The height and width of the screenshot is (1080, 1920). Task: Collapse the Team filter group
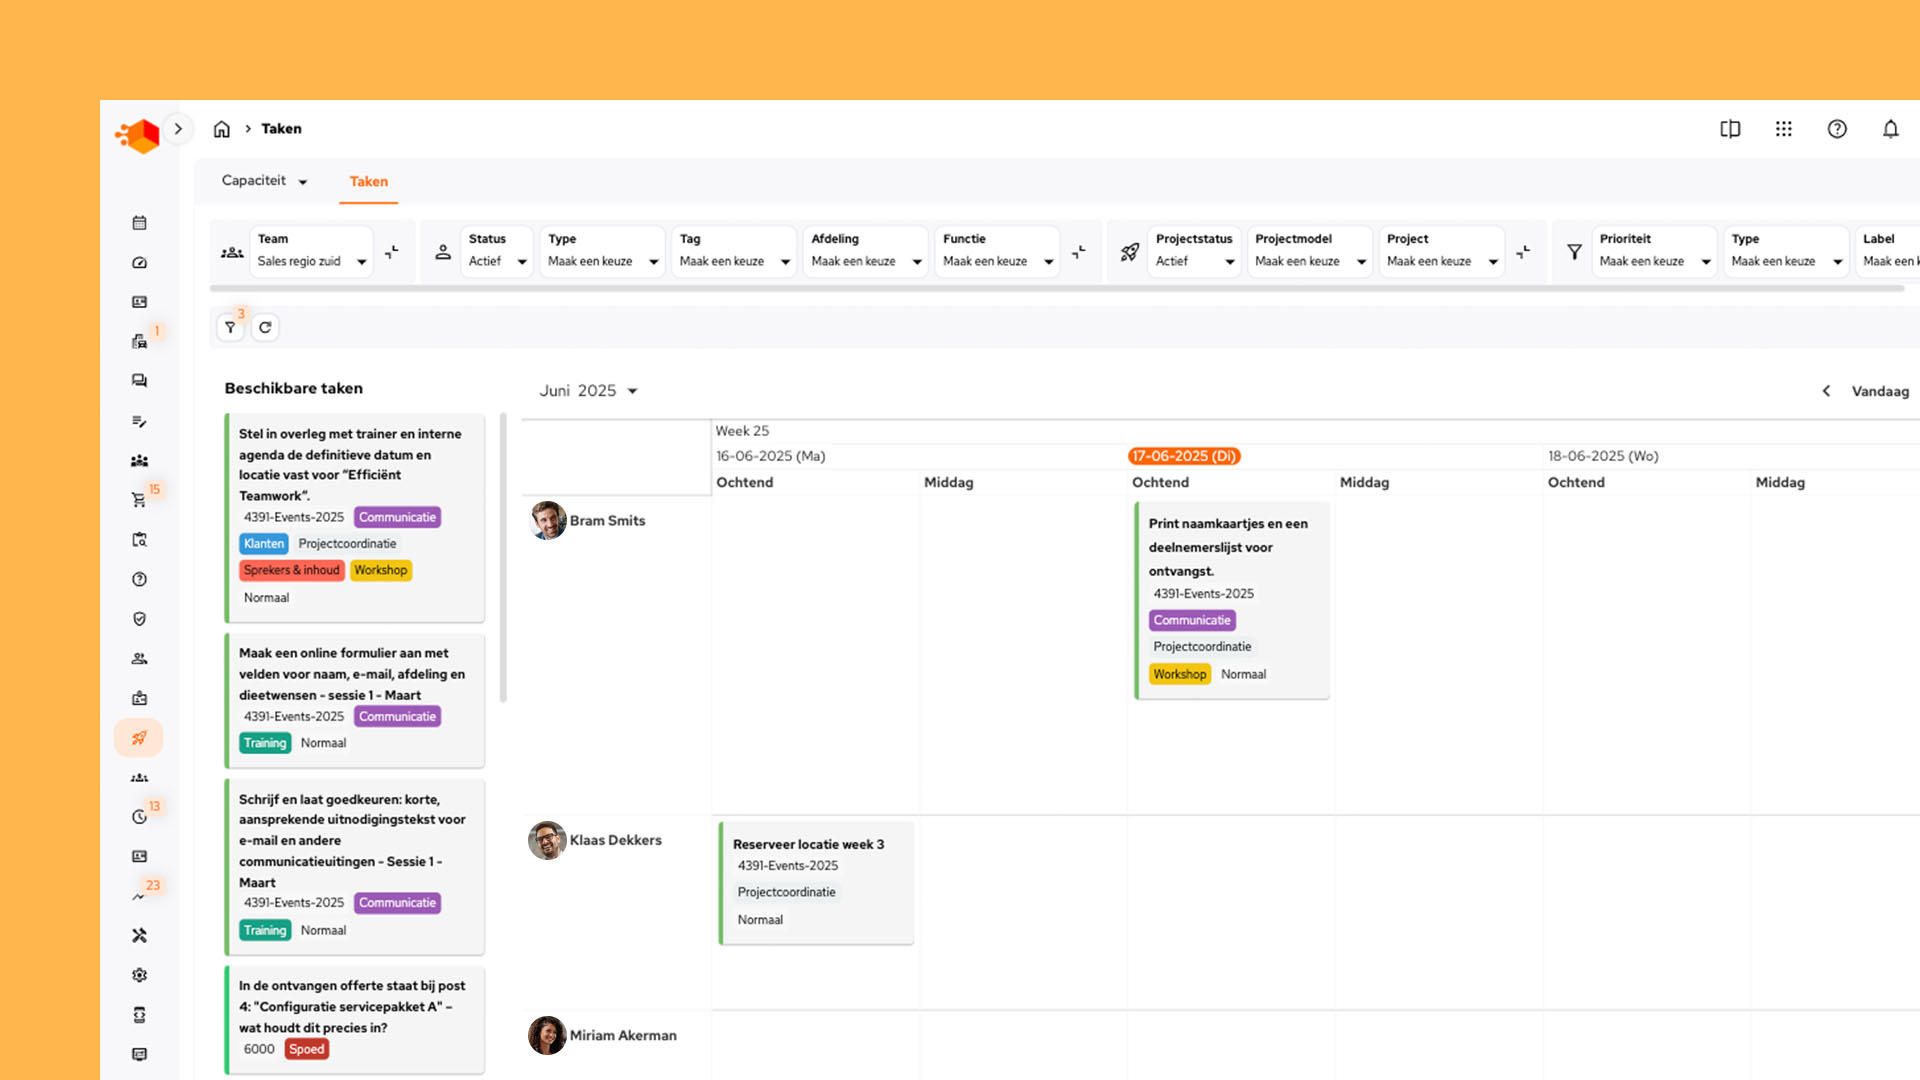(392, 252)
